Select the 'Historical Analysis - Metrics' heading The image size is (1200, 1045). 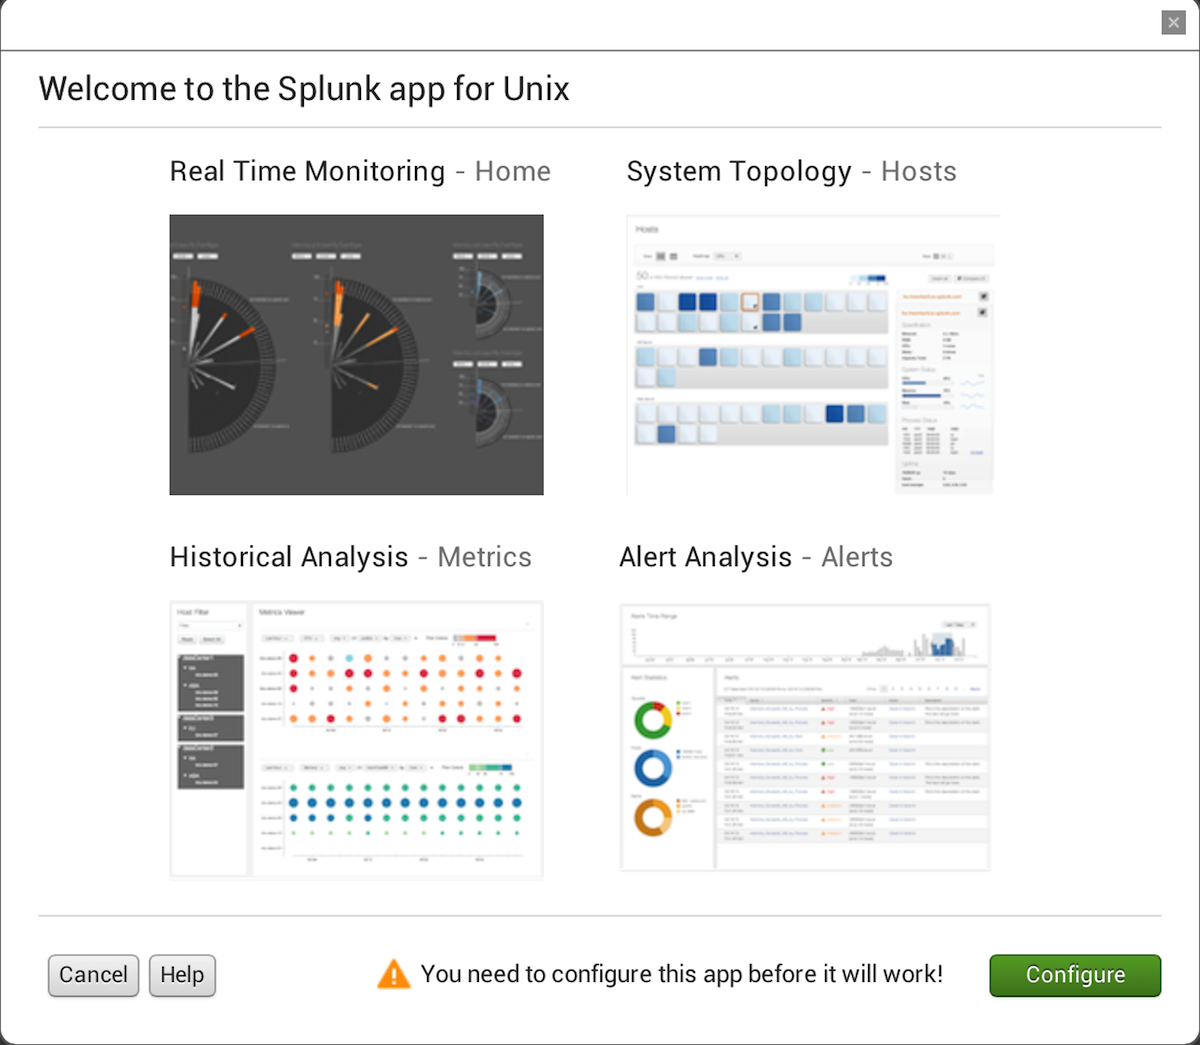click(x=350, y=557)
